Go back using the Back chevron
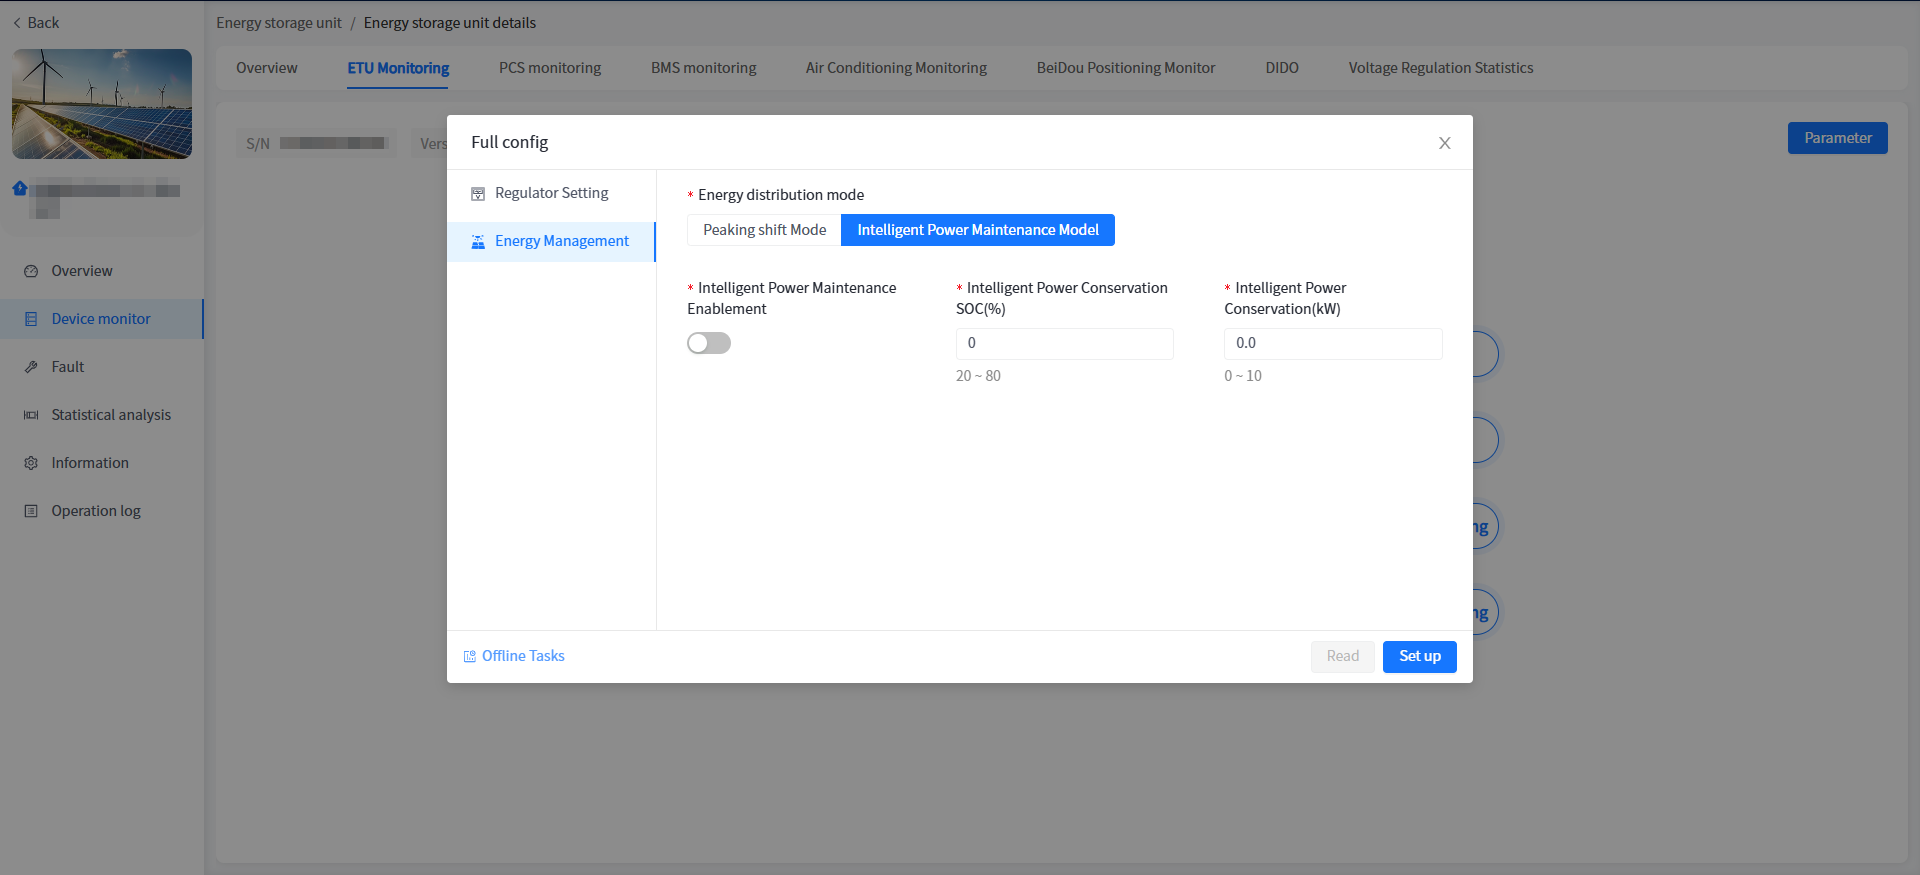 17,23
